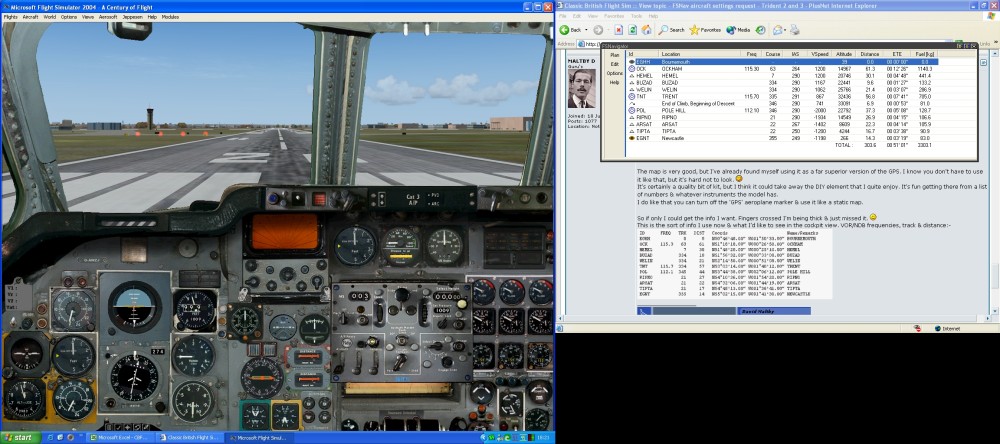The width and height of the screenshot is (1000, 444).
Task: Select the TIPTA waypoint row
Action: click(783, 131)
